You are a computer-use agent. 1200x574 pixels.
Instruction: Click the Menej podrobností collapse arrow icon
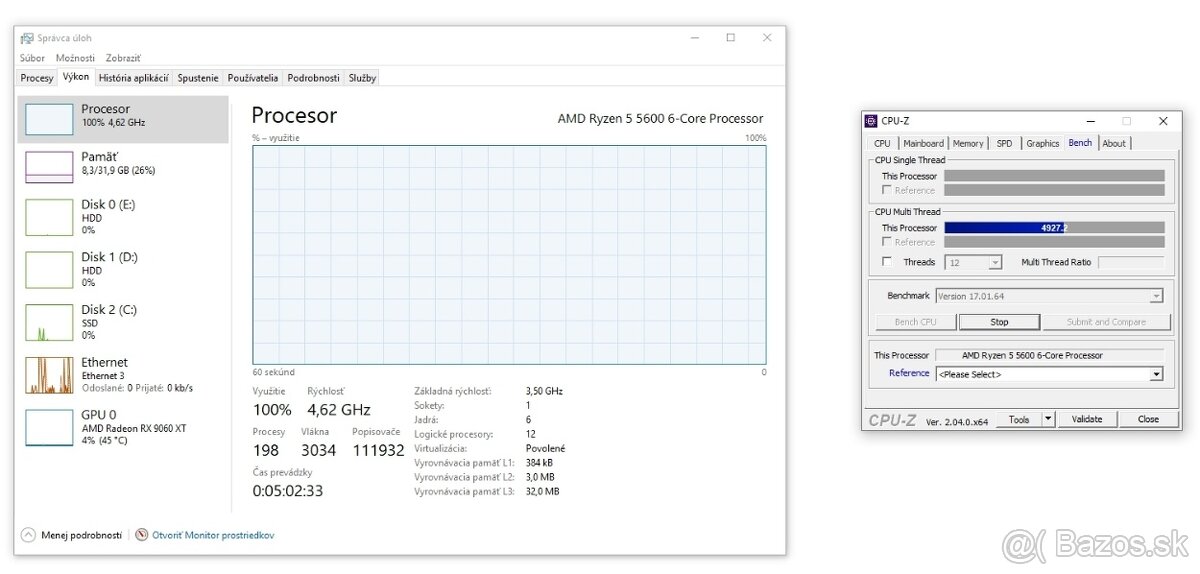pos(28,535)
